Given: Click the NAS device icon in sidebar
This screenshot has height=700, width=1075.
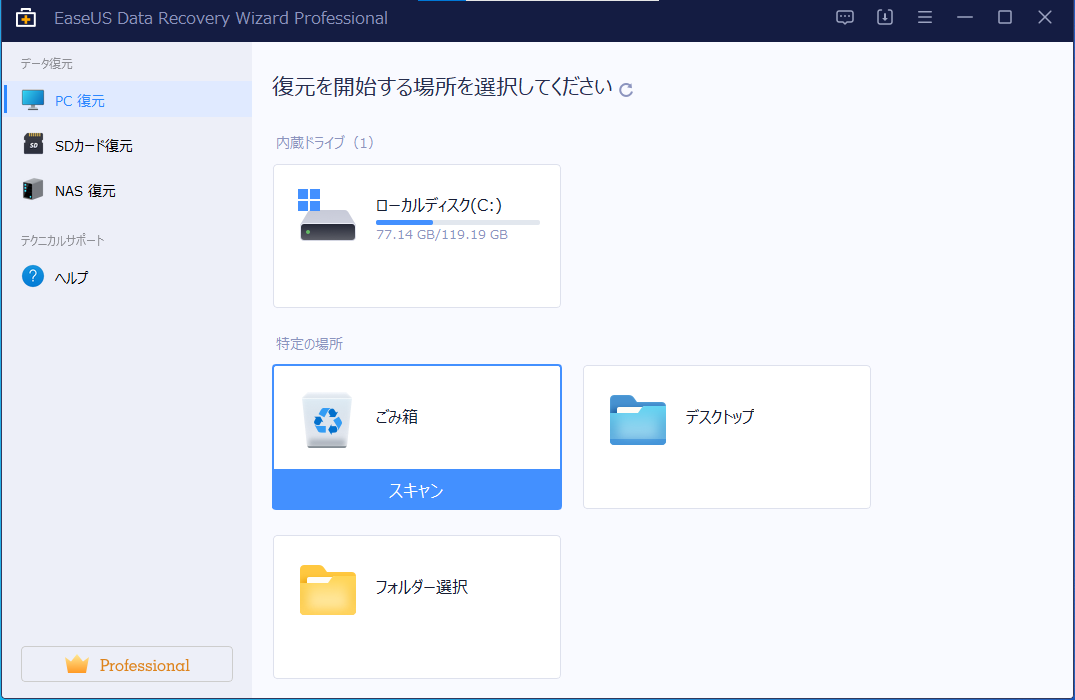Looking at the screenshot, I should click(32, 189).
